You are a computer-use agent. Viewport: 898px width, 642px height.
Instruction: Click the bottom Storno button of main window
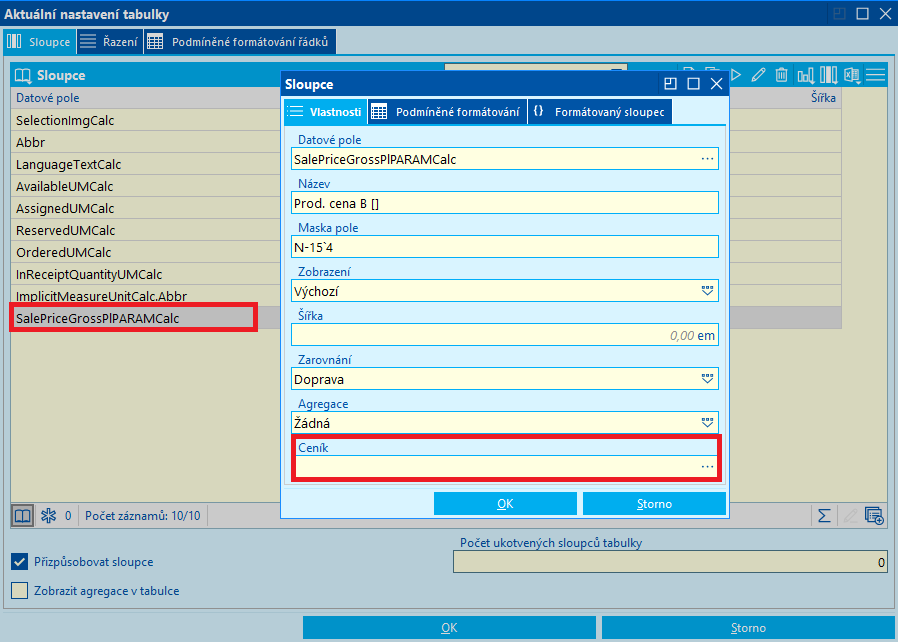point(748,628)
